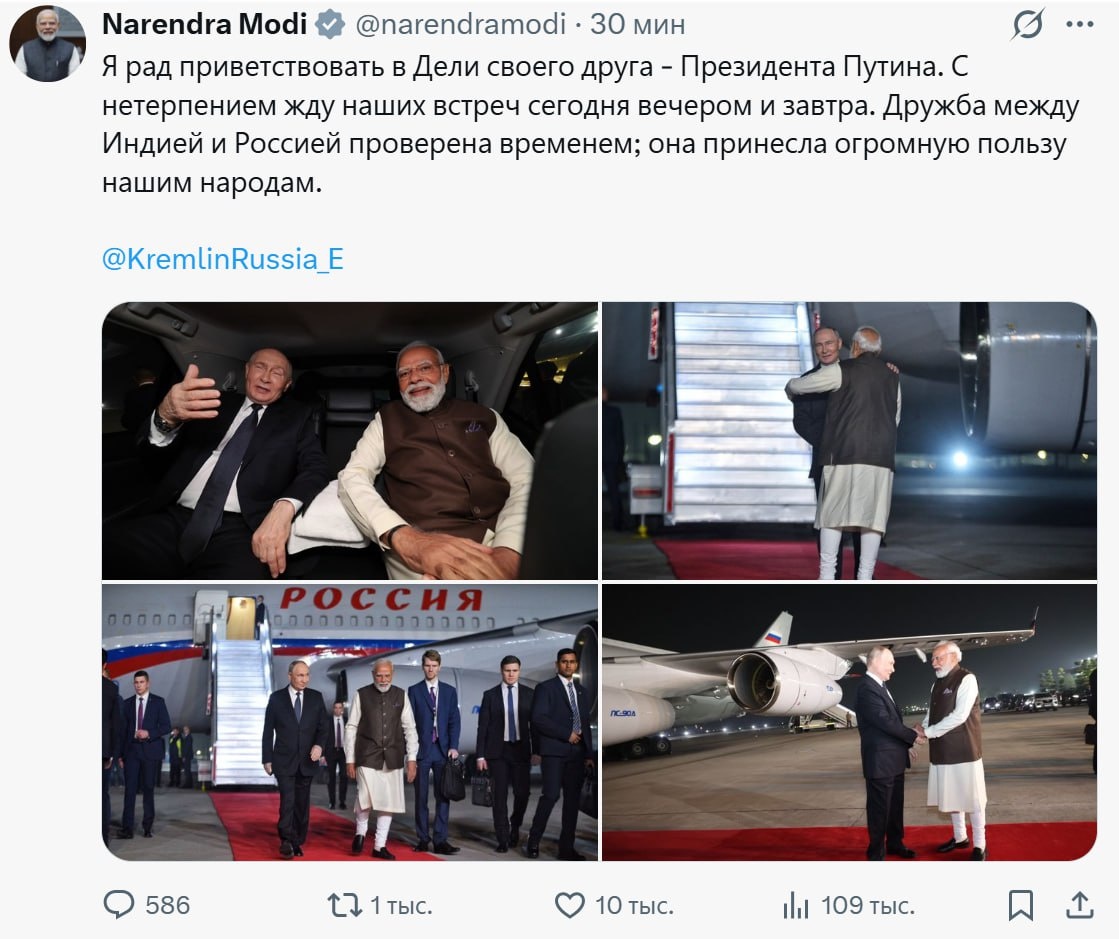The image size is (1119, 939).
Task: Open handshake photo under aircraft wing
Action: point(849,722)
